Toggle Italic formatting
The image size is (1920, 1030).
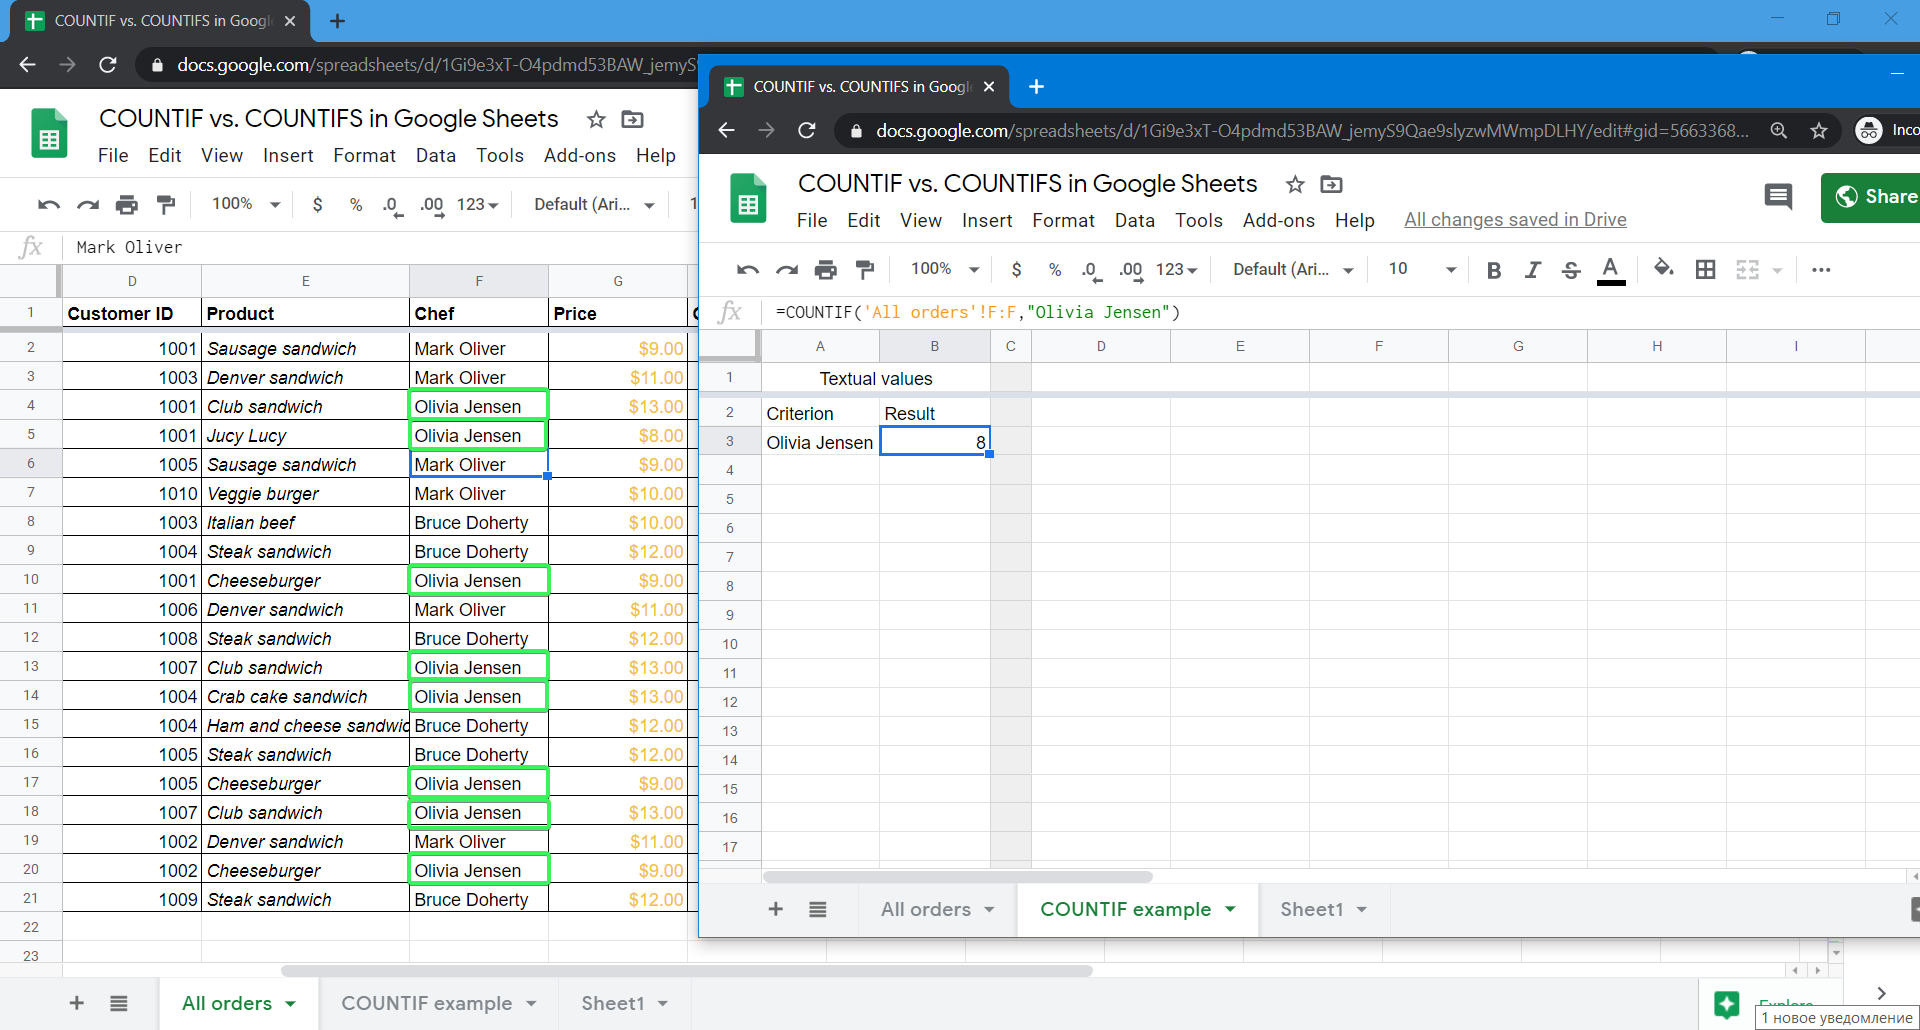tap(1532, 269)
